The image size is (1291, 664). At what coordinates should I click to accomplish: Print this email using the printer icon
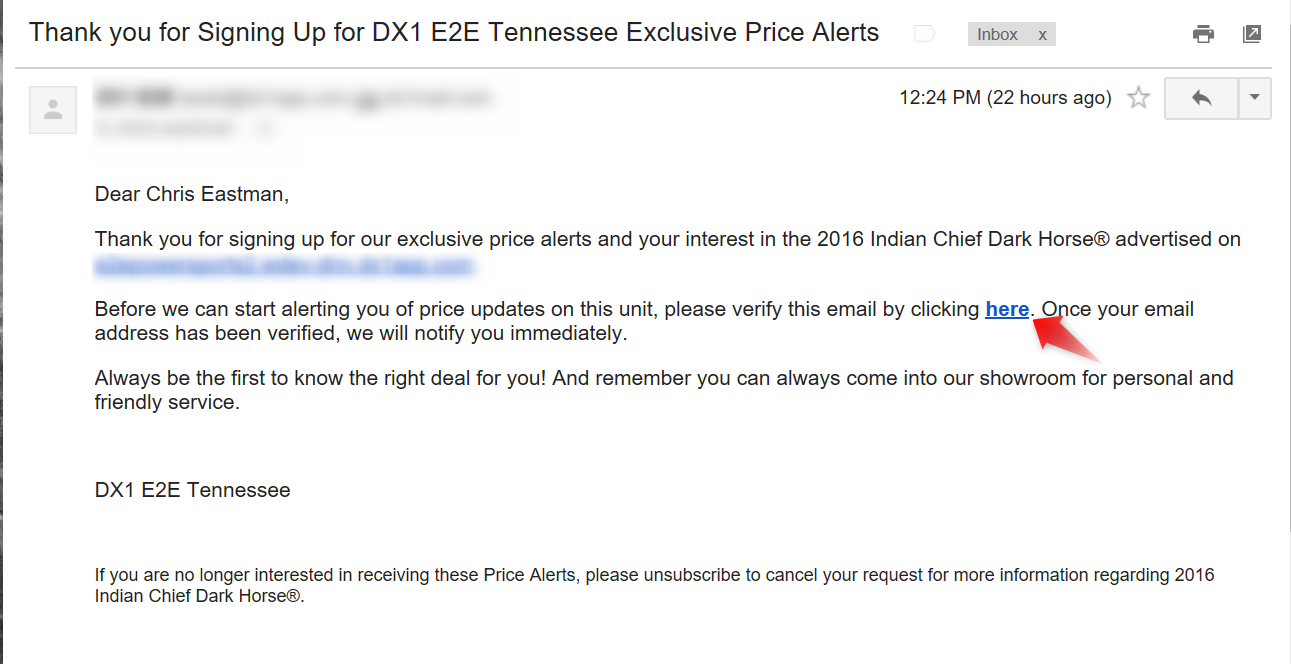coord(1203,34)
